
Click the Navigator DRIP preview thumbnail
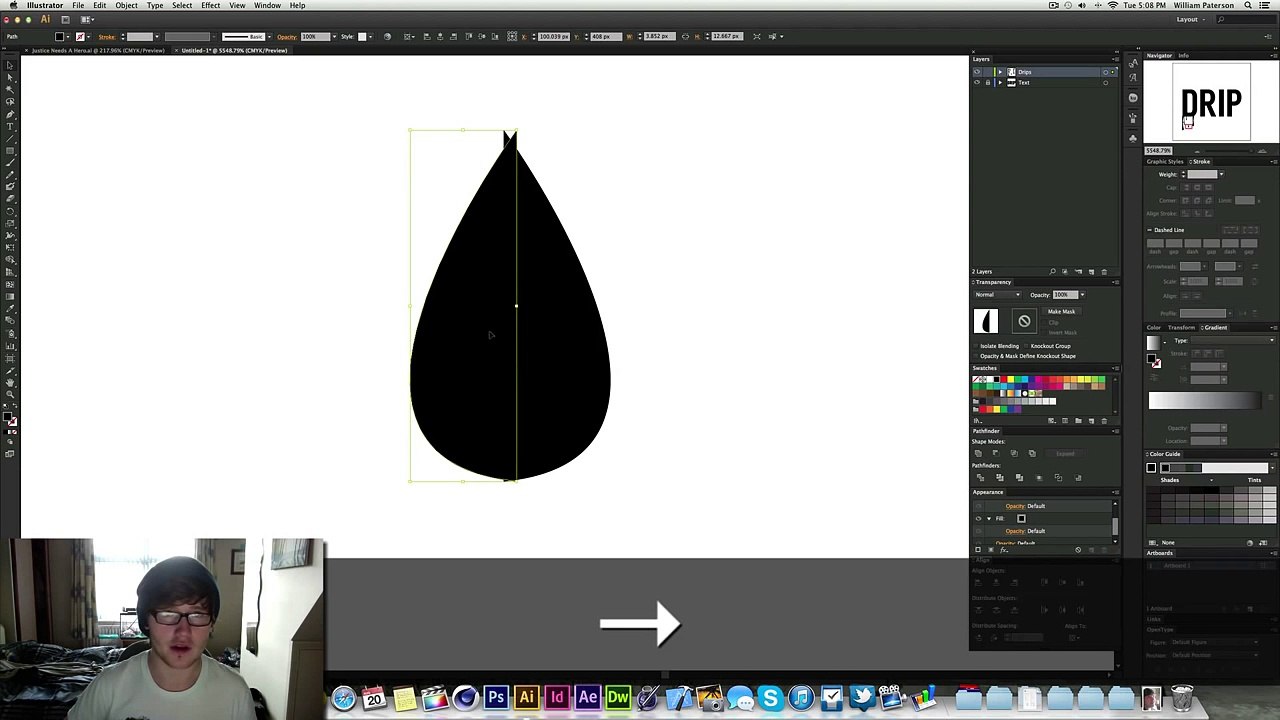point(1211,103)
